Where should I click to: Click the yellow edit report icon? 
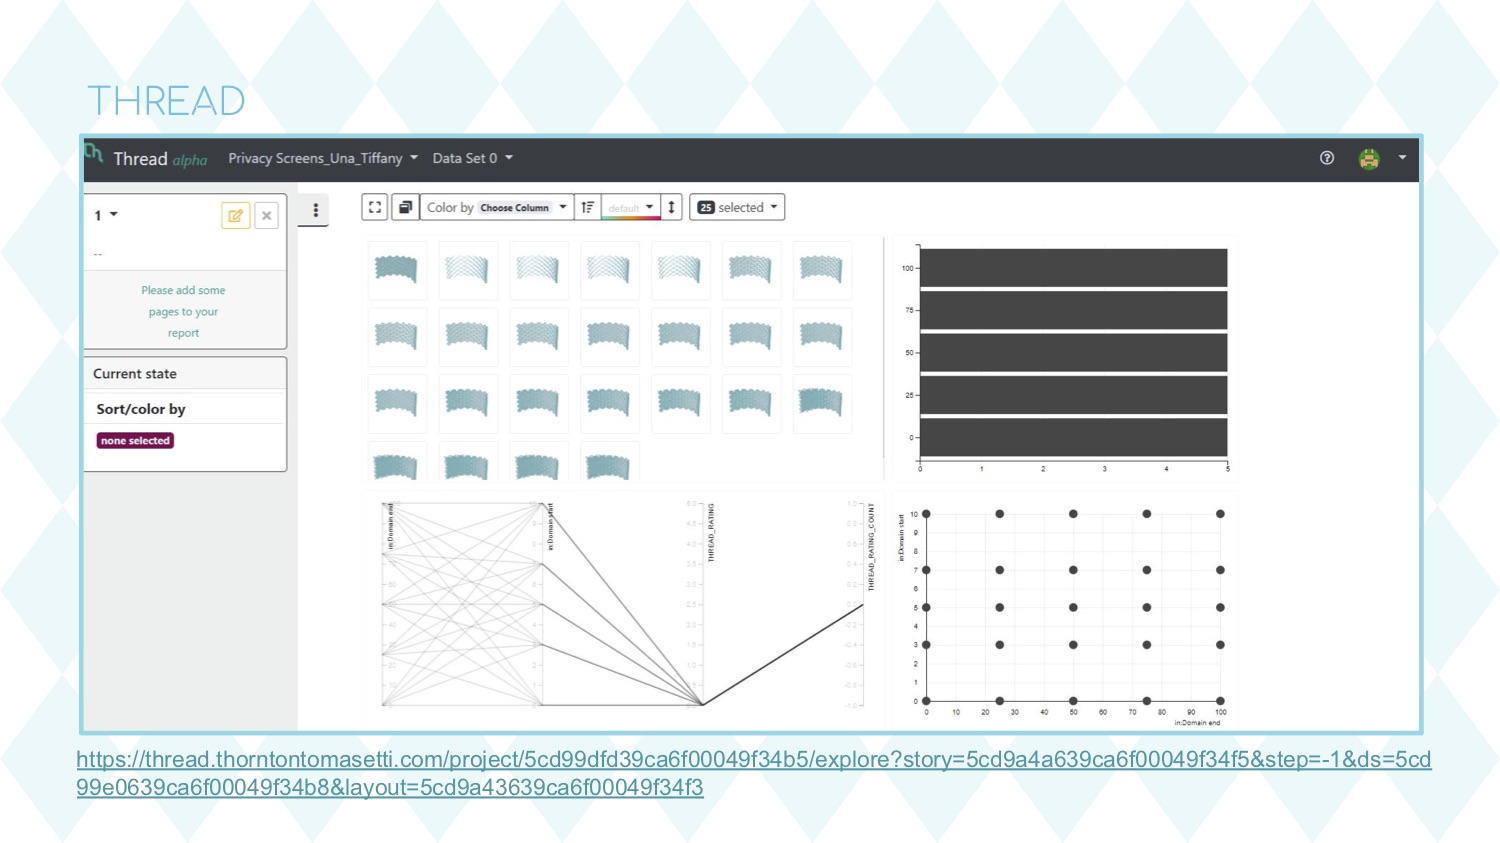[x=235, y=215]
